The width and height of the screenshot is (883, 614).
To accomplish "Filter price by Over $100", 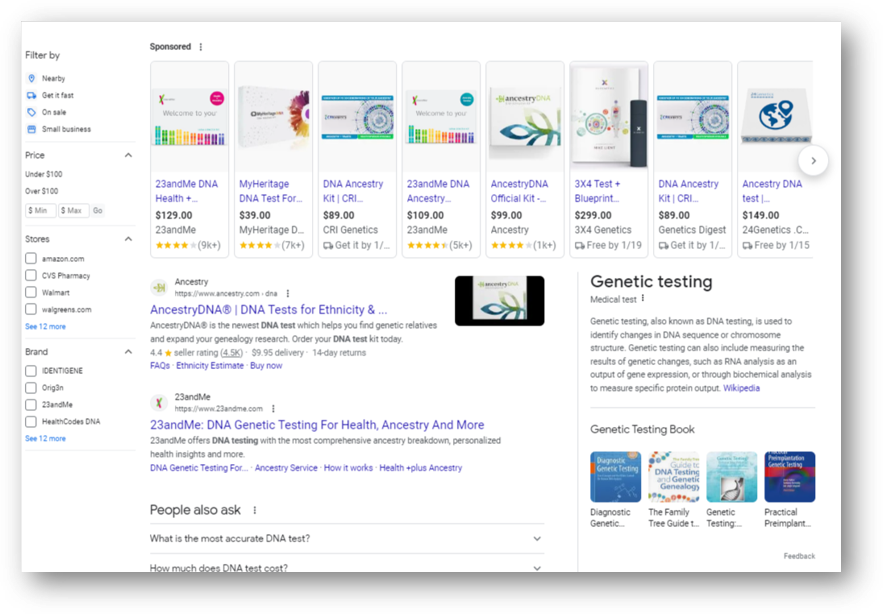I will click(41, 191).
